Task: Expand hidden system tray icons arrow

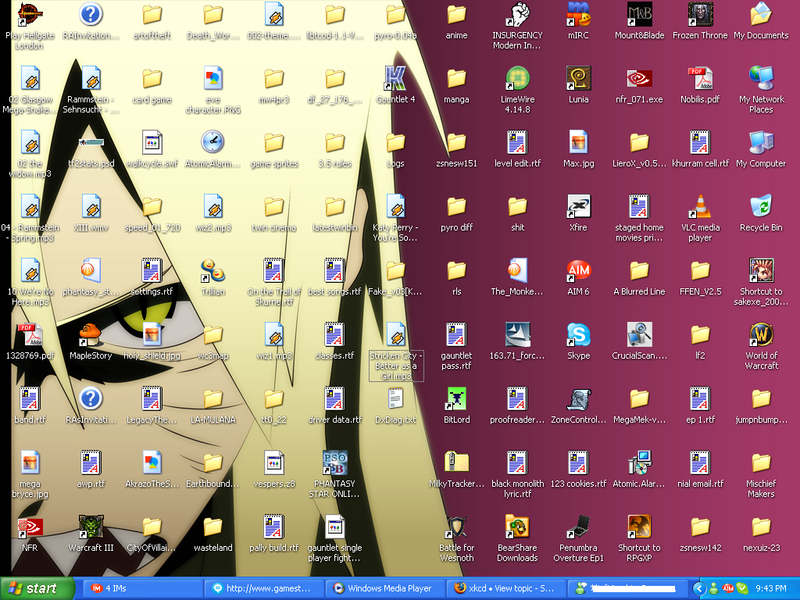Action: (x=698, y=589)
